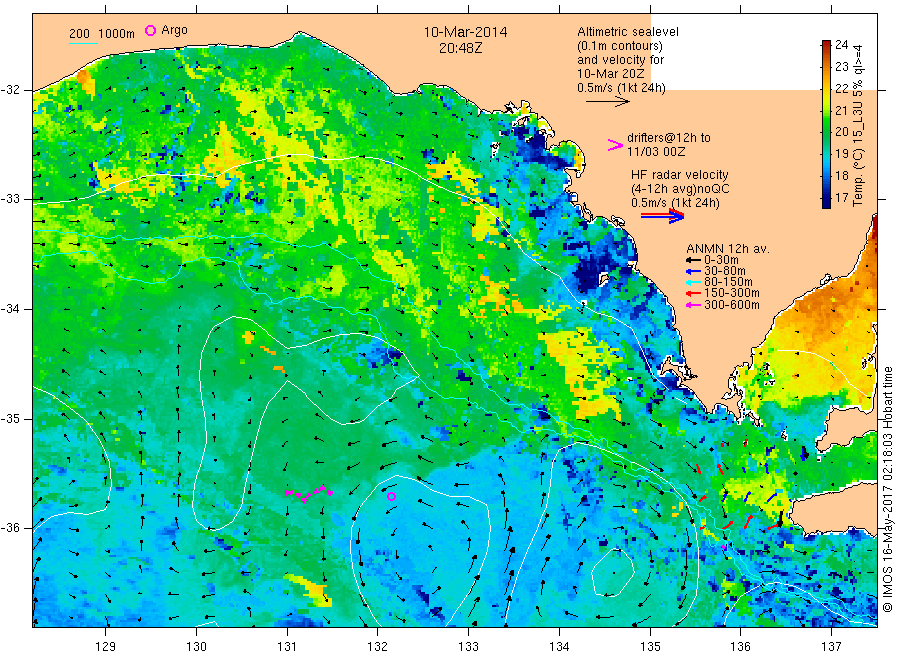Click the '135' longitude axis label
Image resolution: width=900 pixels, height=660 pixels.
pyautogui.click(x=650, y=647)
